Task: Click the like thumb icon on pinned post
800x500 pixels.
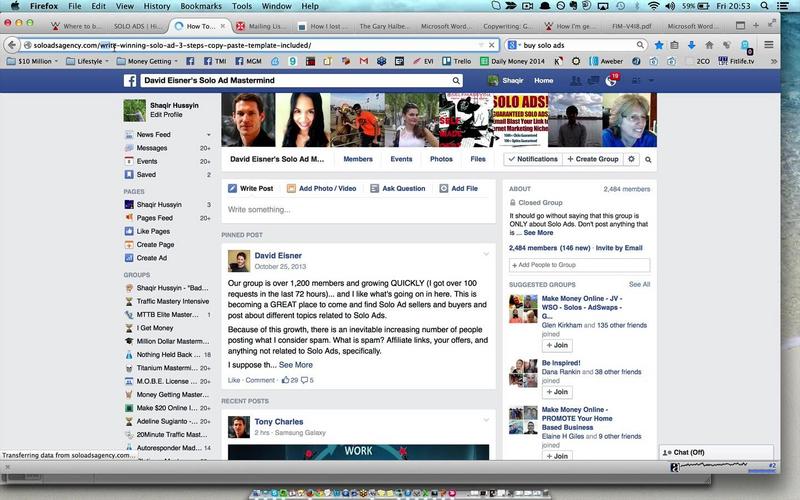Action: pos(285,380)
